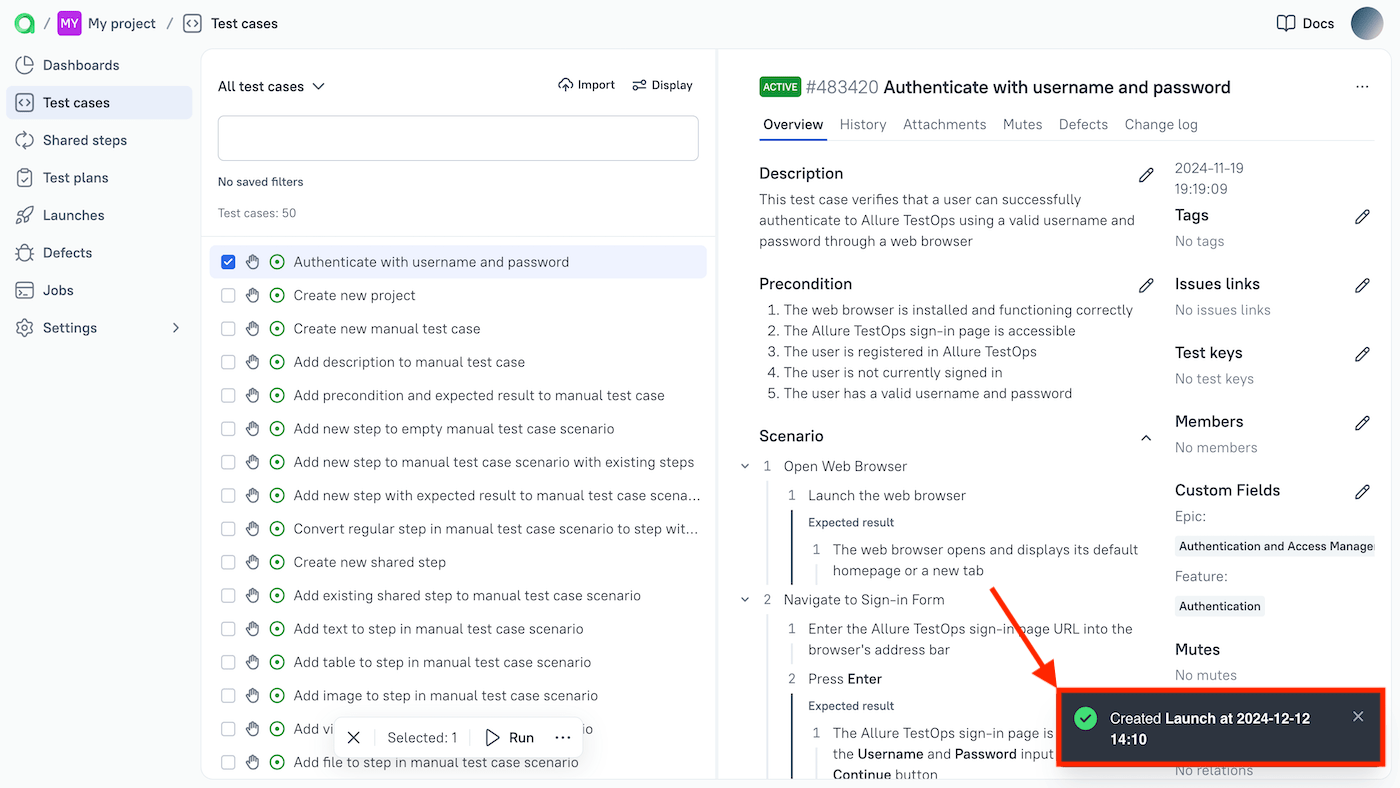Clear selection with the X in the bulk action bar
Image resolution: width=1400 pixels, height=788 pixels.
click(354, 738)
